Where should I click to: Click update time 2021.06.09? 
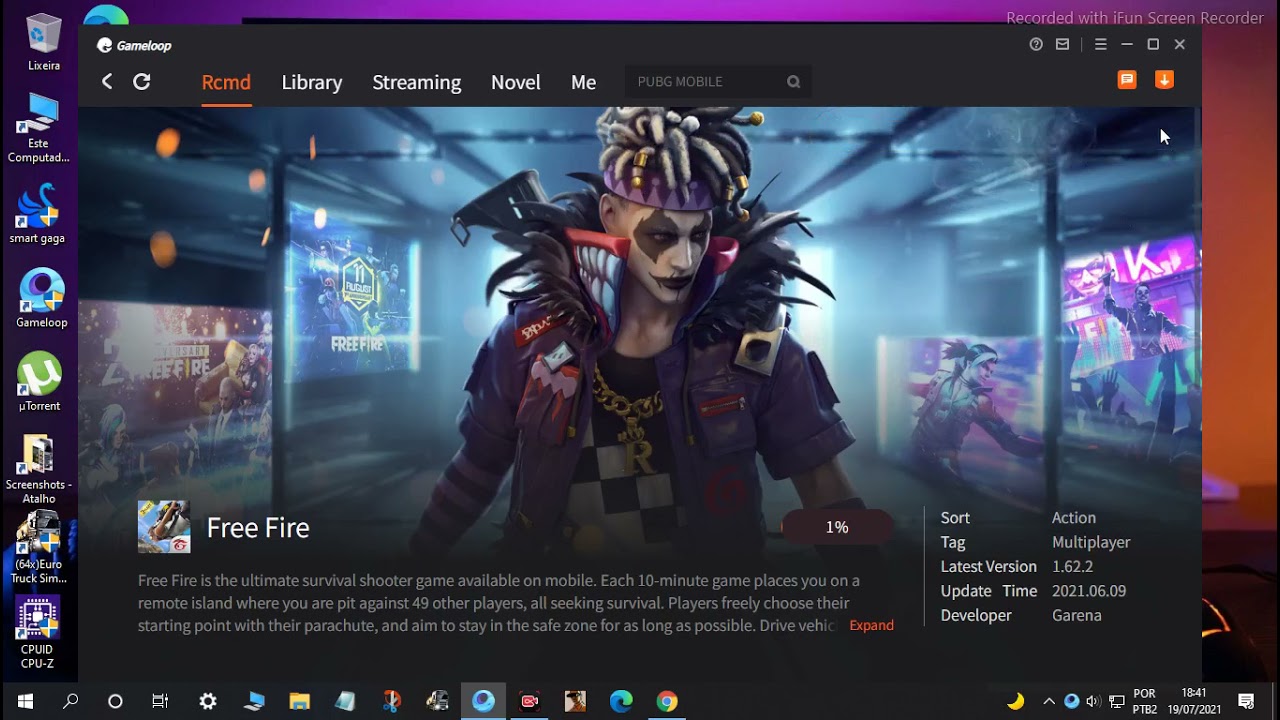click(x=1089, y=591)
